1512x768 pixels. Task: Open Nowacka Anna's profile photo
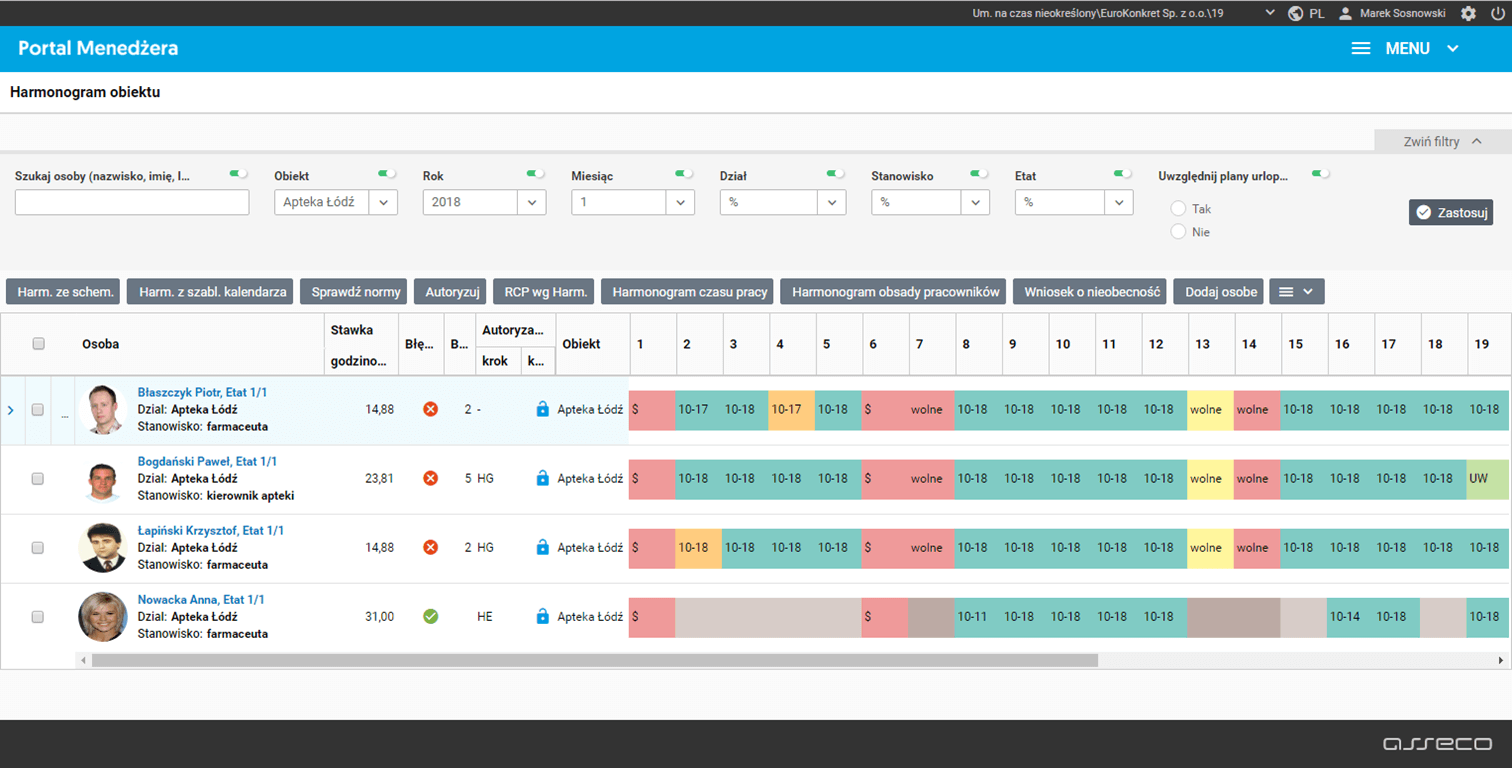(x=103, y=617)
